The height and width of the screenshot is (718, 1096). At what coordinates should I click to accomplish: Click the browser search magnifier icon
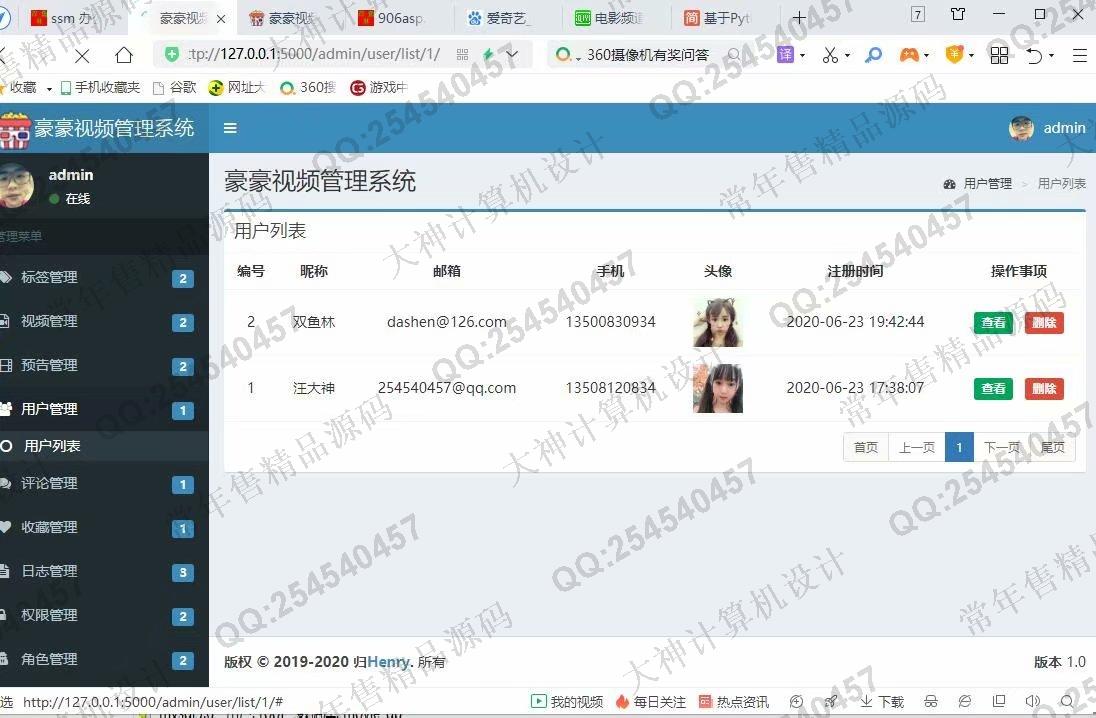(873, 55)
